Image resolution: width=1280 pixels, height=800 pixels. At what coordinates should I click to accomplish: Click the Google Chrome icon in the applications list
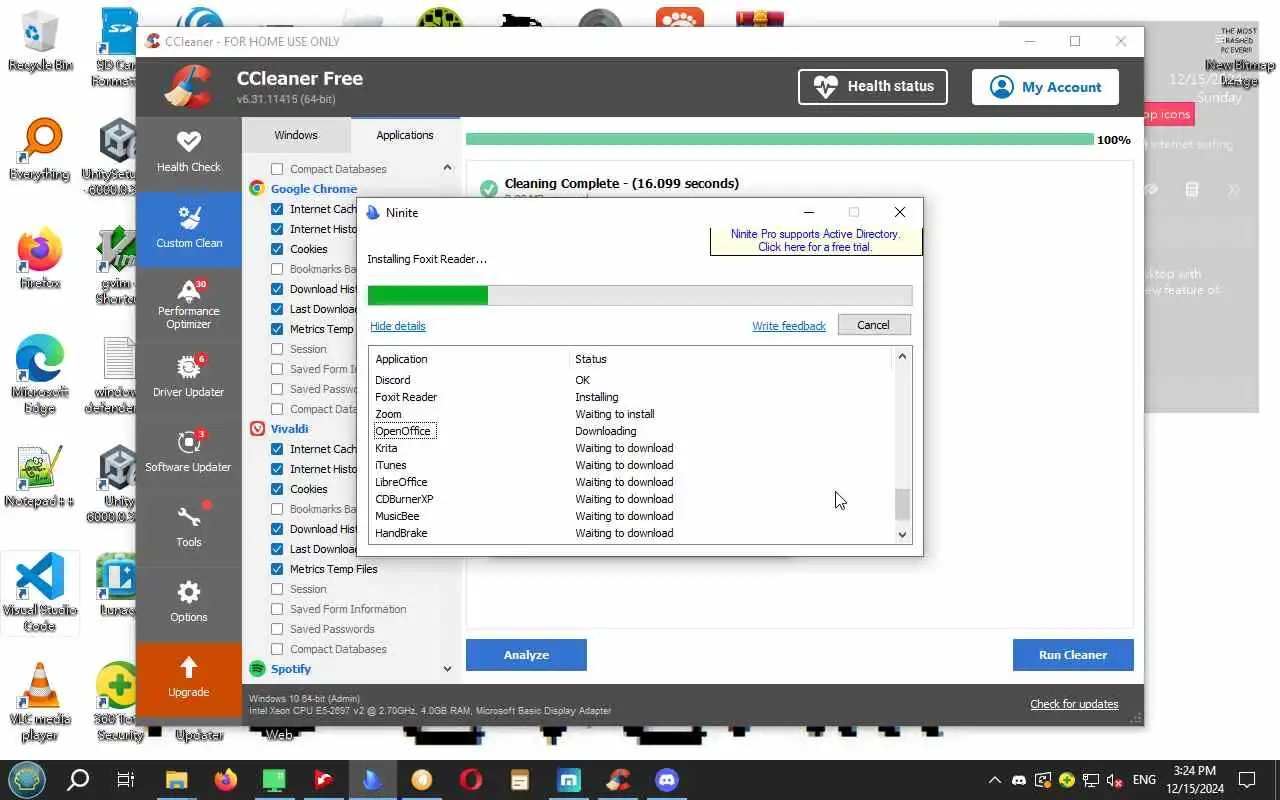pyautogui.click(x=257, y=188)
